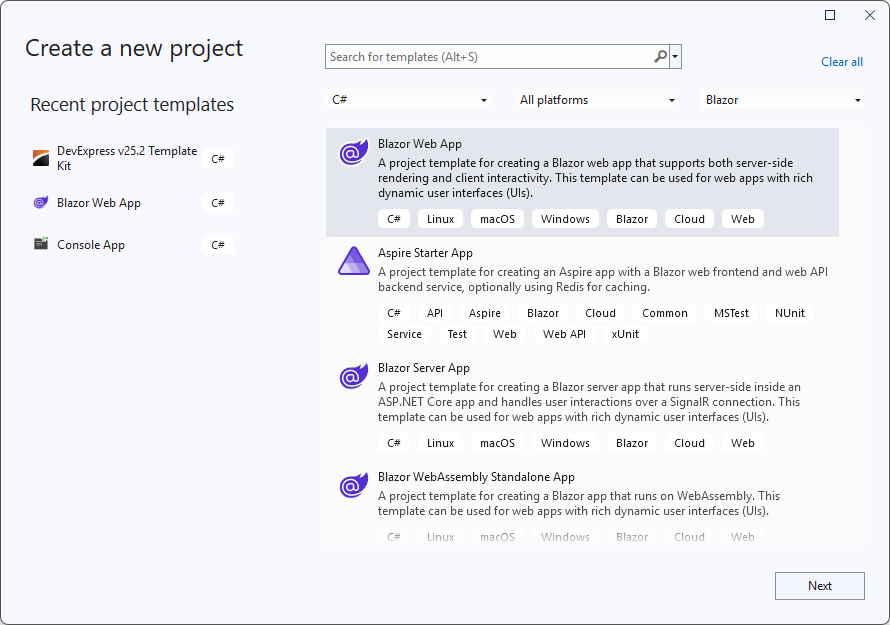
Task: Click the Blazor WebAssembly Standalone App icon
Action: [353, 486]
